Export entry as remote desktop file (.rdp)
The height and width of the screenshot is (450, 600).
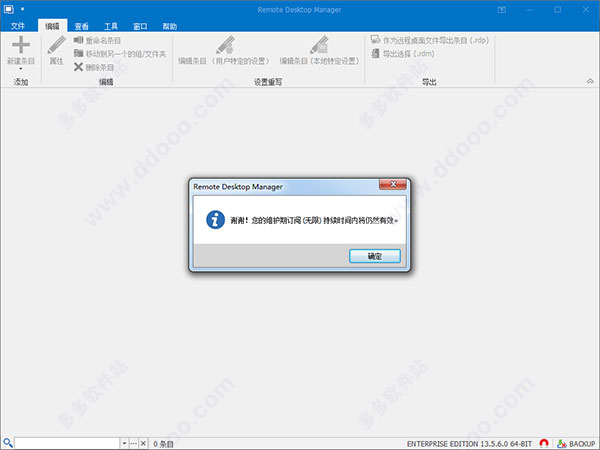430,40
